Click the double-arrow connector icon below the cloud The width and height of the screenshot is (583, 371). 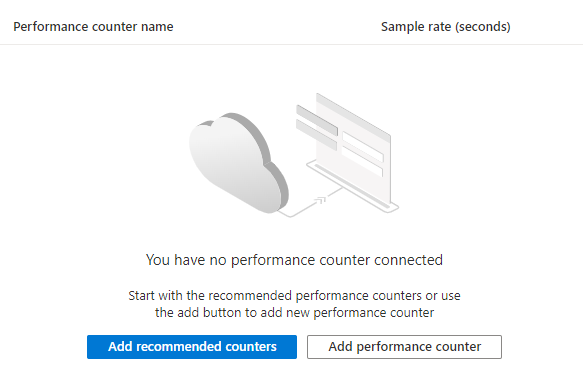320,200
